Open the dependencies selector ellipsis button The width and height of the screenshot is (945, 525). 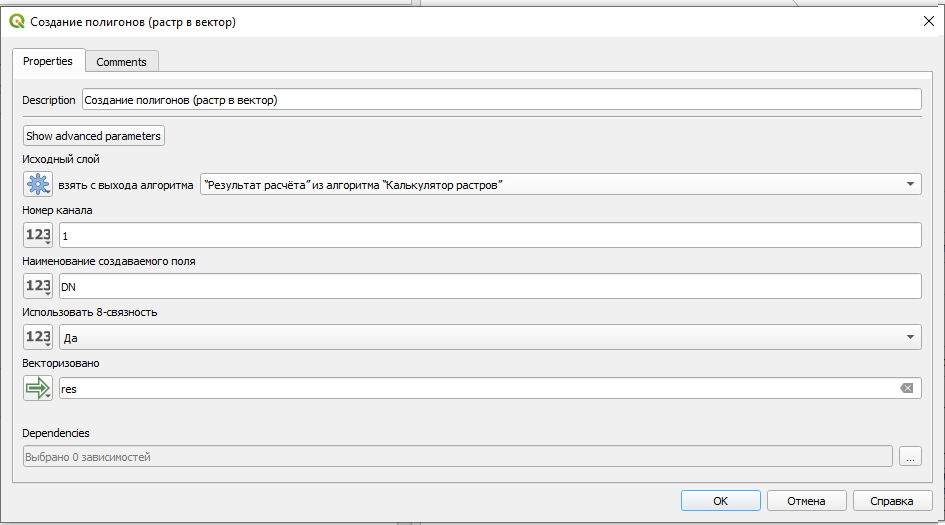(x=910, y=456)
